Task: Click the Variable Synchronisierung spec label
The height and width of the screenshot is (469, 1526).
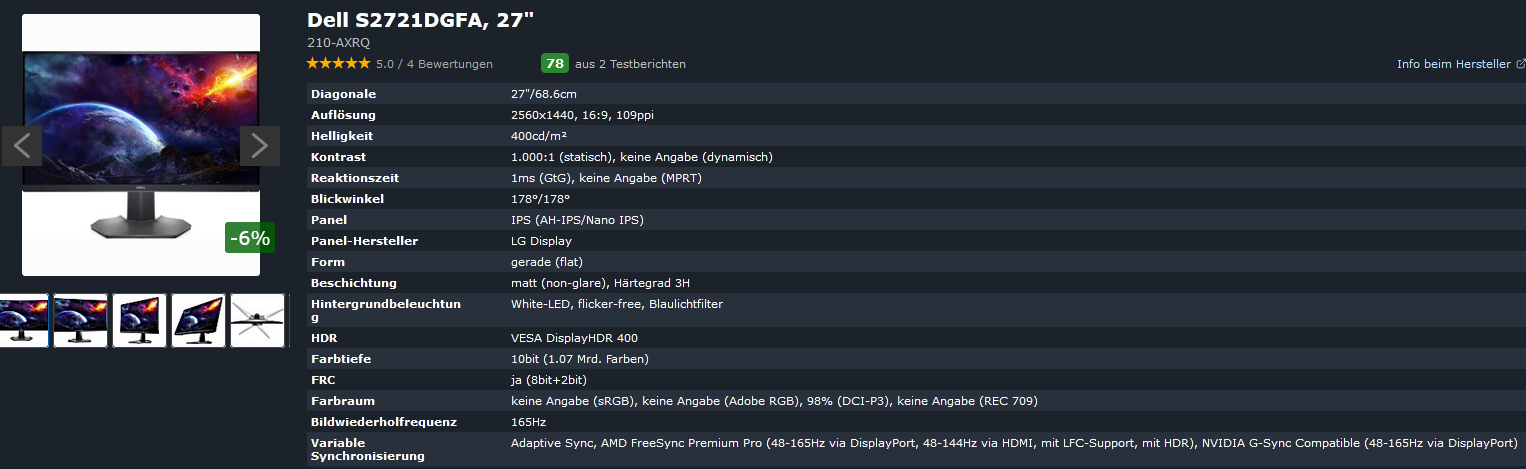Action: (368, 449)
